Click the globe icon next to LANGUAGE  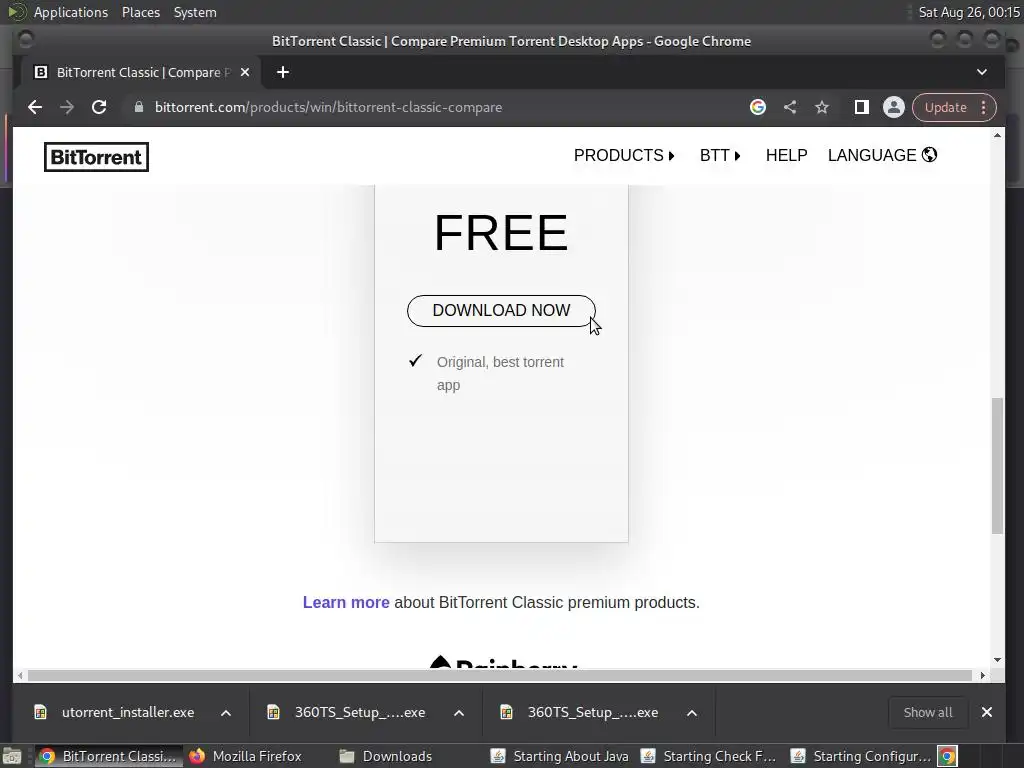pyautogui.click(x=929, y=155)
